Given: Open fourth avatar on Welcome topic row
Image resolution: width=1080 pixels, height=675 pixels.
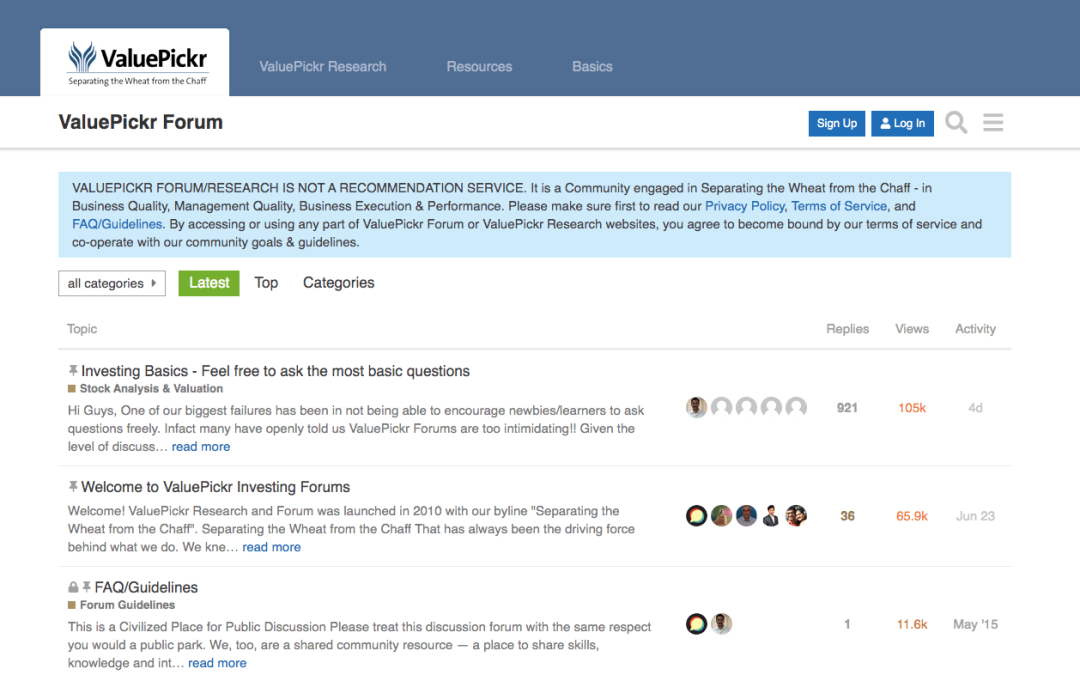Looking at the screenshot, I should pos(771,515).
